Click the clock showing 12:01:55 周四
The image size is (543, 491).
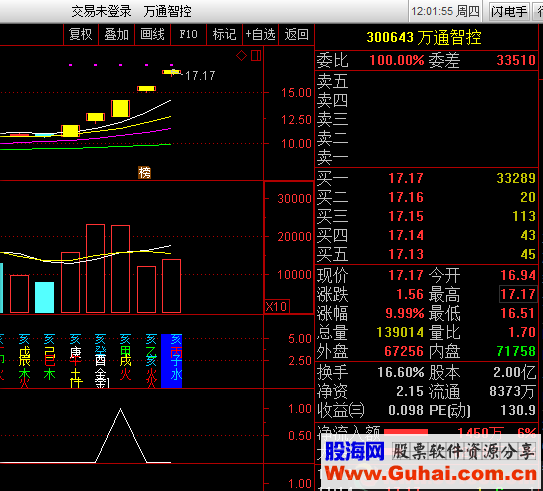click(445, 11)
